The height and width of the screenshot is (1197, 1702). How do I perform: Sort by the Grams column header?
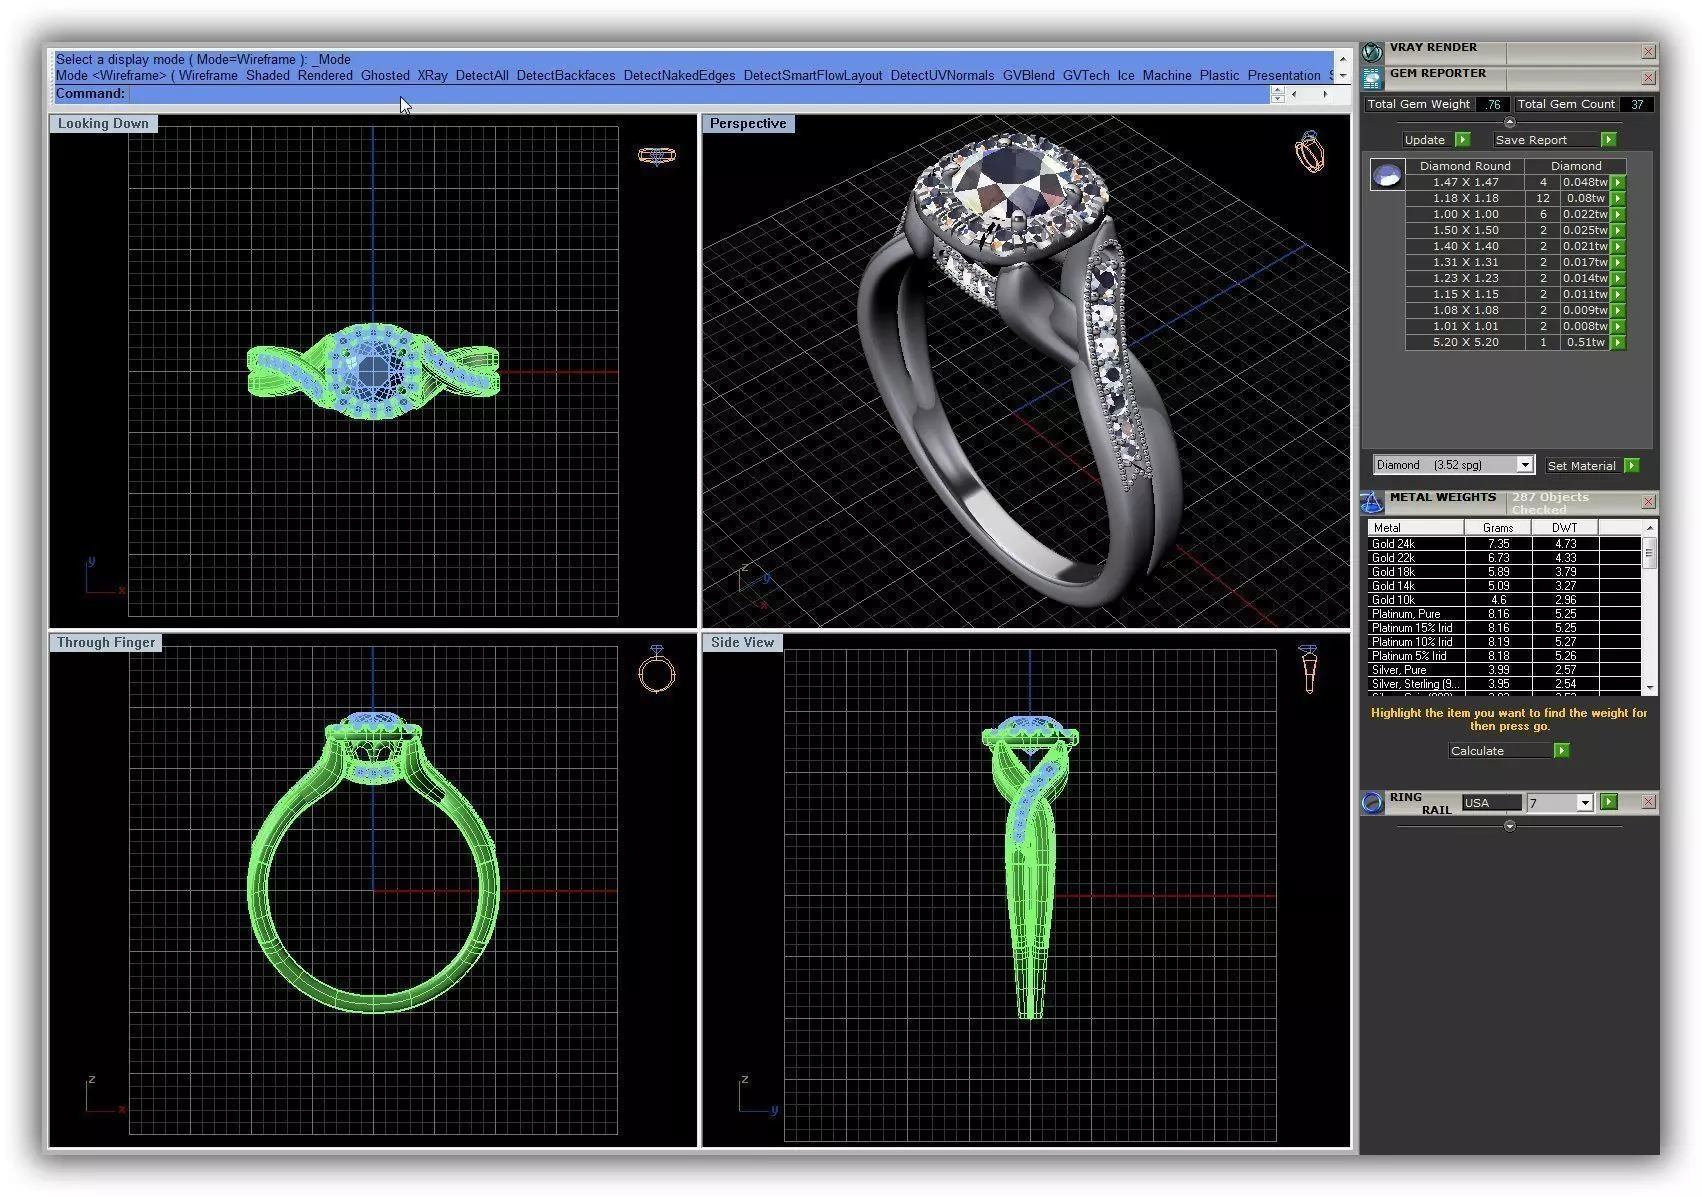(1497, 527)
